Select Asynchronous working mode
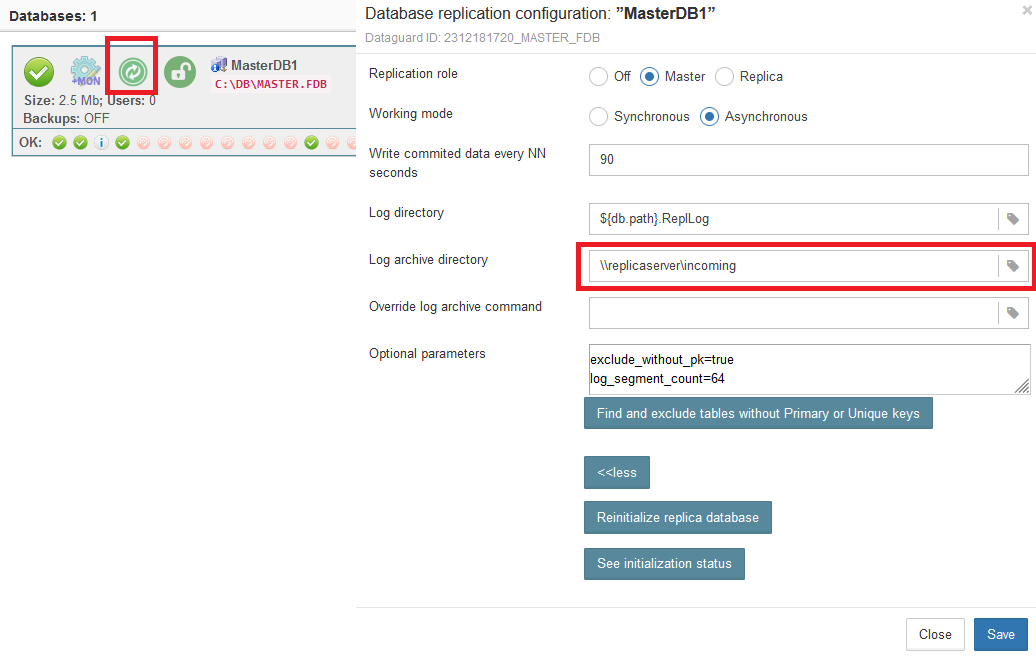Screen dimensions: 1036x660 tap(710, 117)
